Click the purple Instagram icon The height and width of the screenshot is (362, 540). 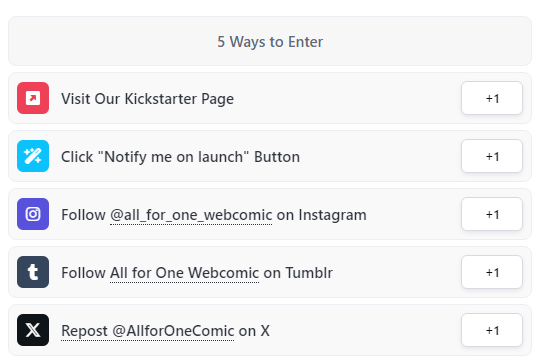(x=33, y=214)
